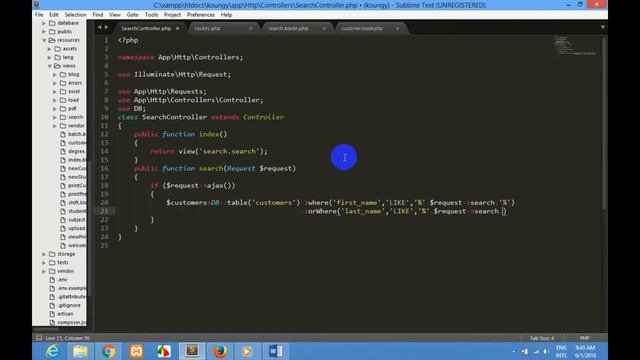The height and width of the screenshot is (360, 640).
Task: Open the Preferences menu
Action: [201, 15]
